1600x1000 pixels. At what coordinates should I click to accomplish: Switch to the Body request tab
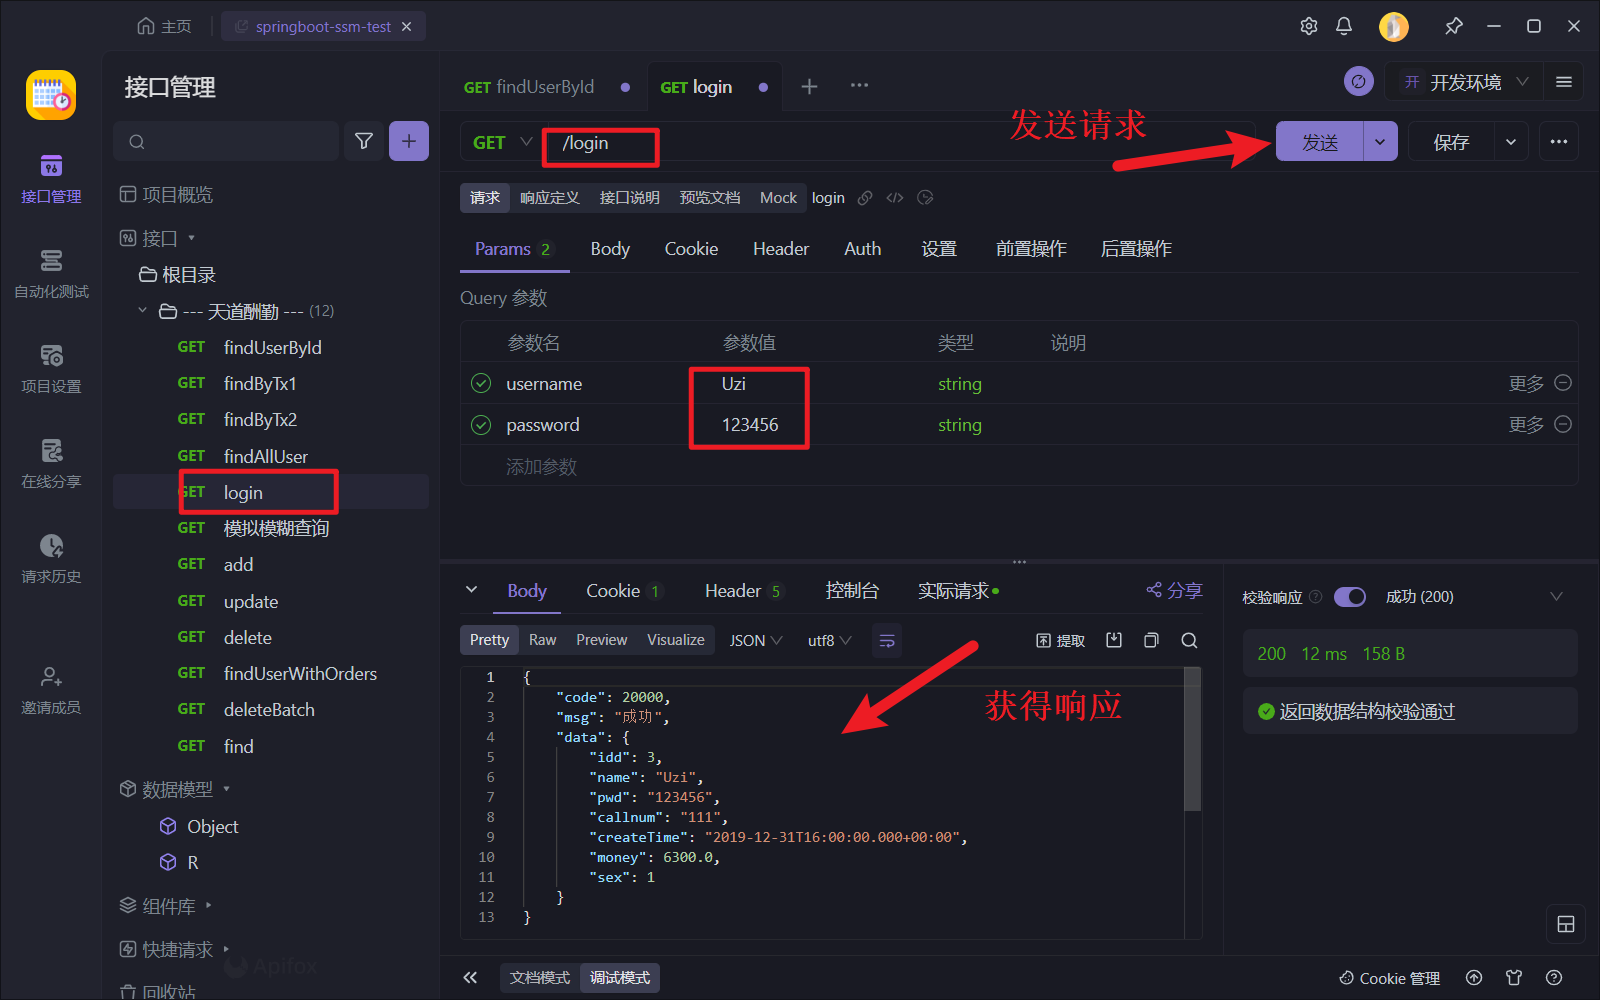pos(610,249)
